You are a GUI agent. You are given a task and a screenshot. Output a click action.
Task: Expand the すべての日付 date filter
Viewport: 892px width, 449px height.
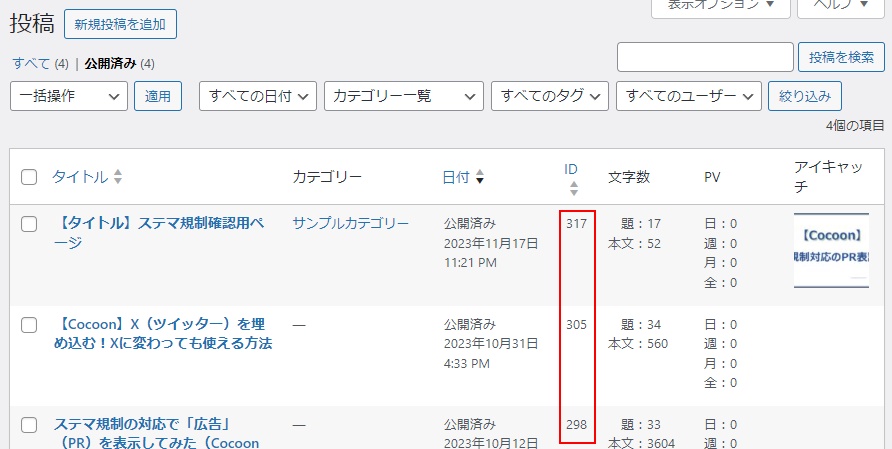coord(258,96)
